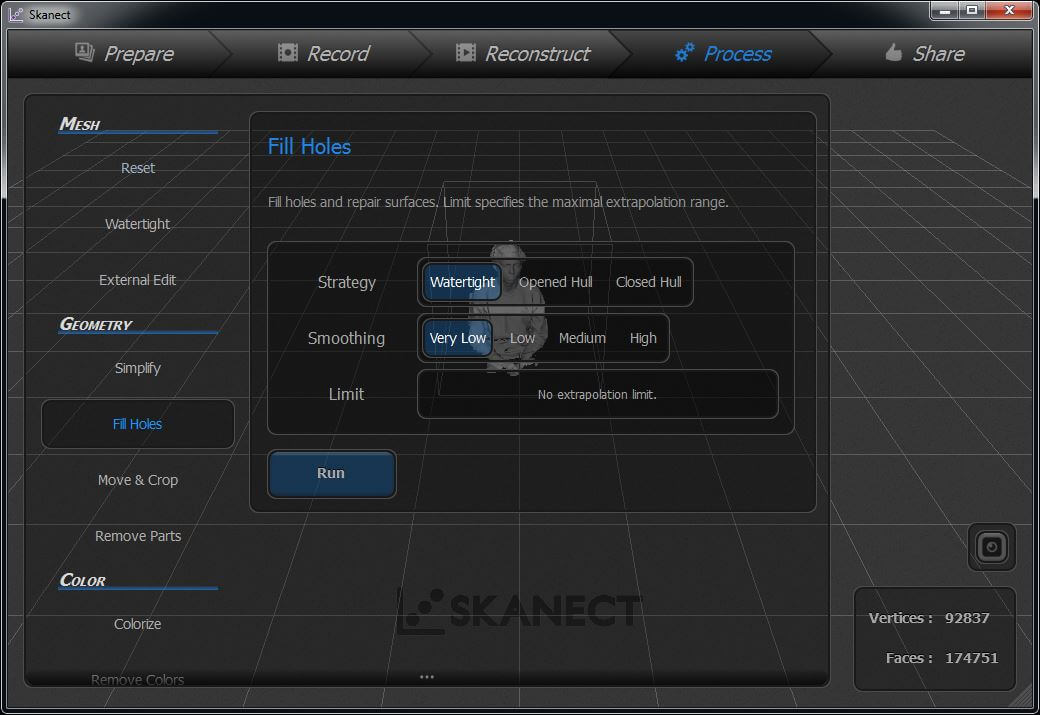Open the Colorize option
Viewport: 1040px width, 715px height.
pos(137,624)
